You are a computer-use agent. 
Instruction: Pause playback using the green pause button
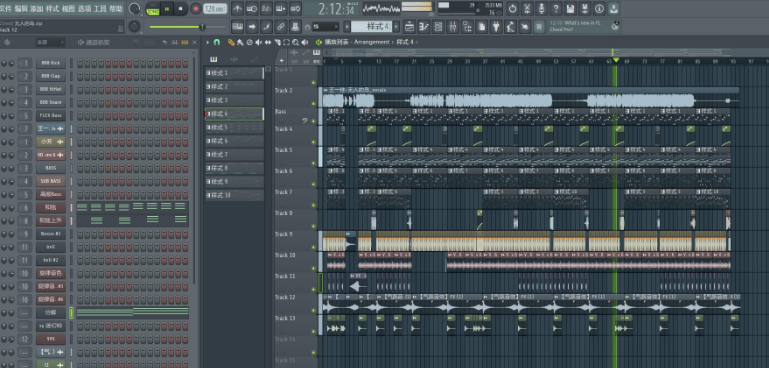pos(167,8)
